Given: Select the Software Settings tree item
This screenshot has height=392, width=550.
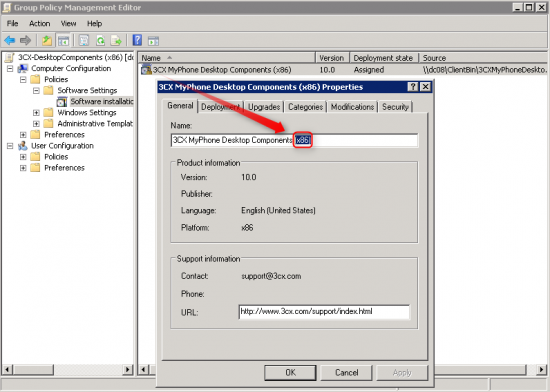Looking at the screenshot, I should (87, 90).
